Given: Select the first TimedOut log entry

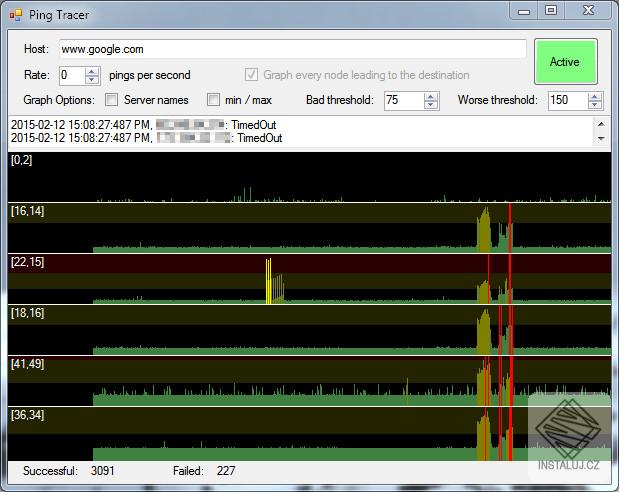Looking at the screenshot, I should point(143,125).
